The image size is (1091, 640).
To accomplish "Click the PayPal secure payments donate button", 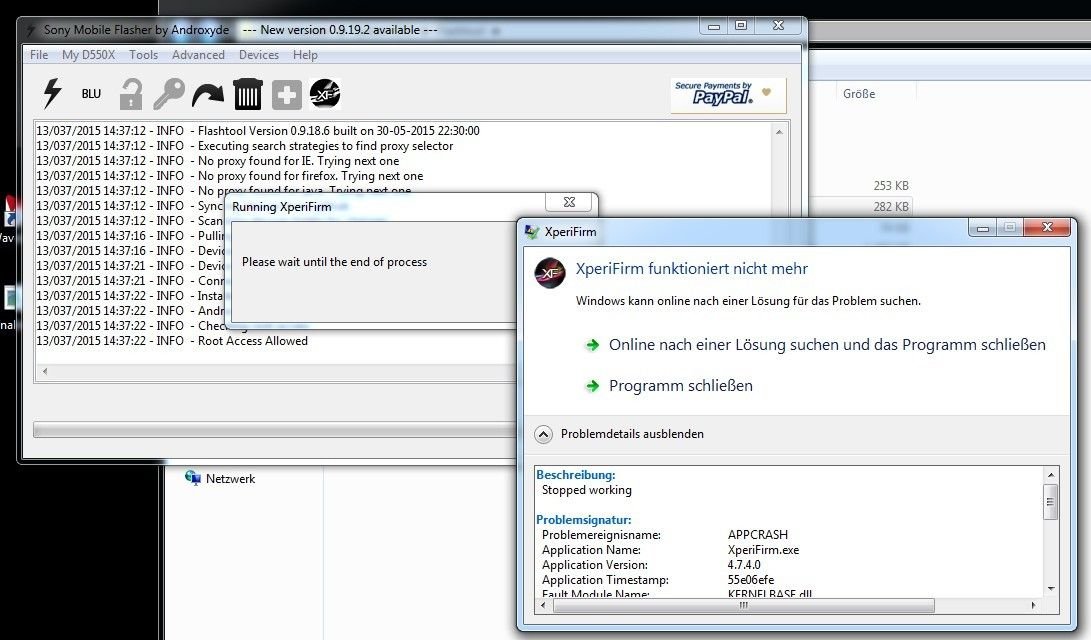I will 728,94.
